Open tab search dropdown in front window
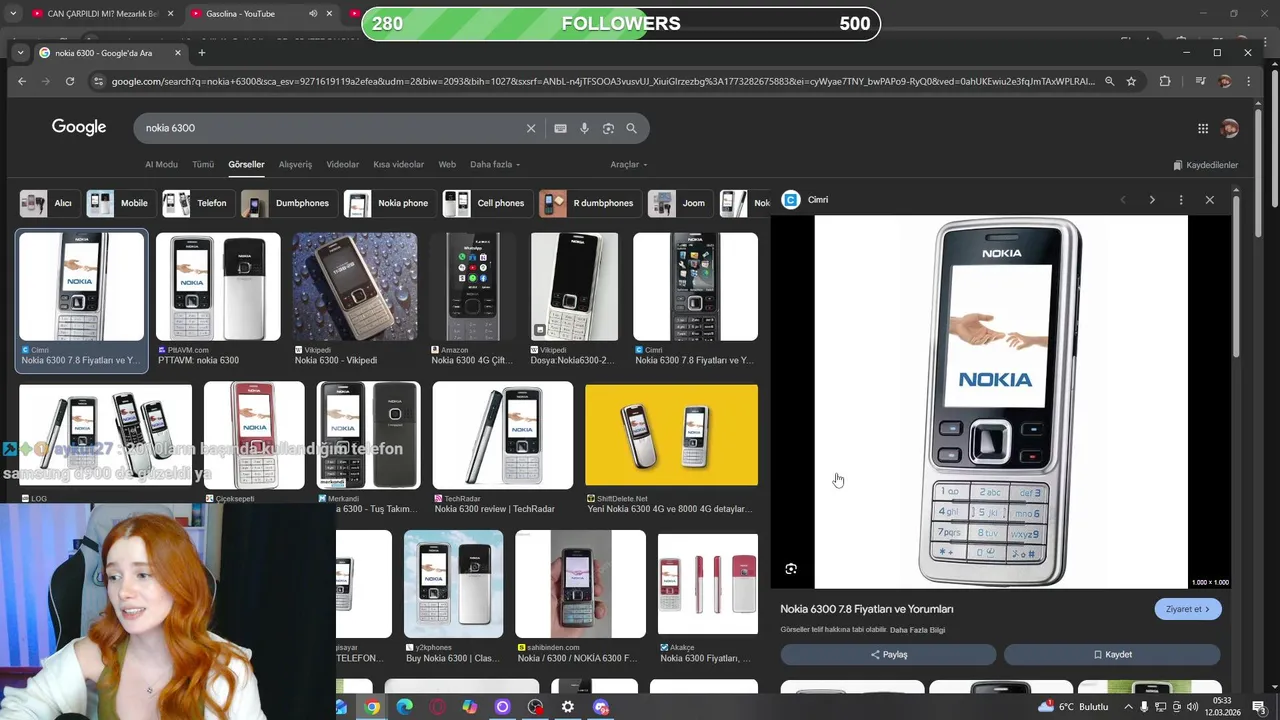Viewport: 1280px width, 720px height. [x=20, y=53]
